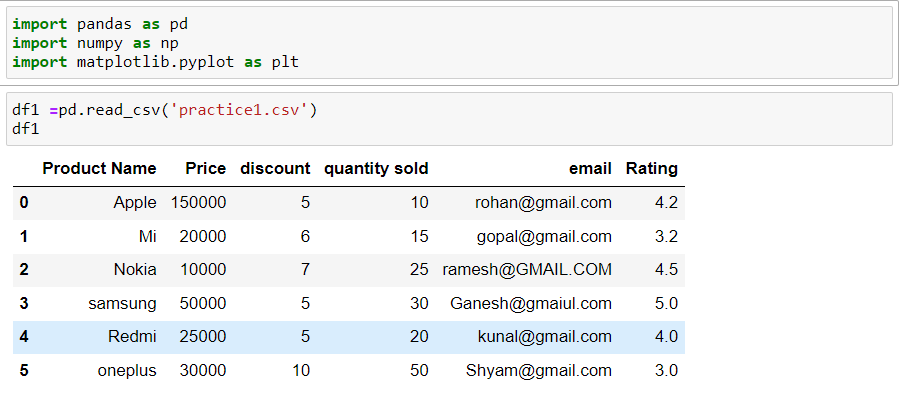This screenshot has height=413, width=901.
Task: Click row index 1
Action: (24, 236)
